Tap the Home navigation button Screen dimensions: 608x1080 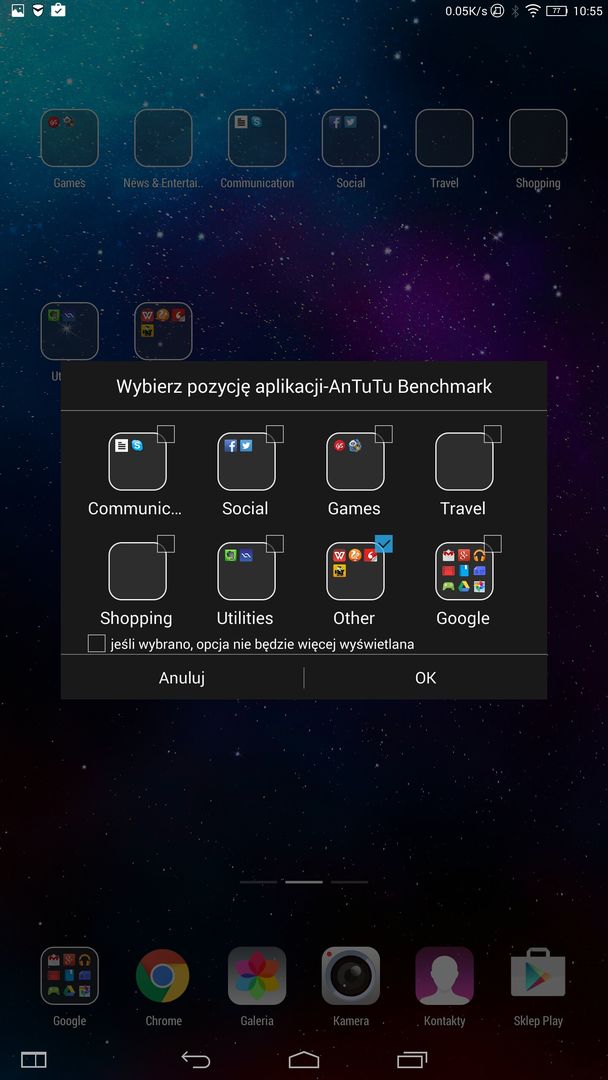click(x=304, y=1059)
